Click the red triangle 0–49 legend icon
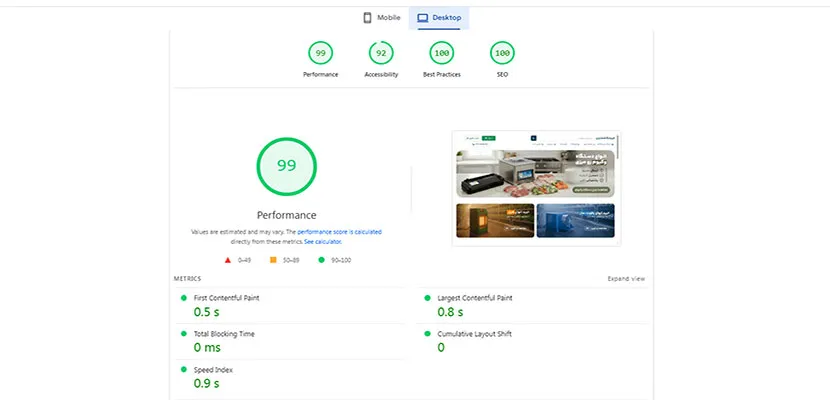 (228, 260)
